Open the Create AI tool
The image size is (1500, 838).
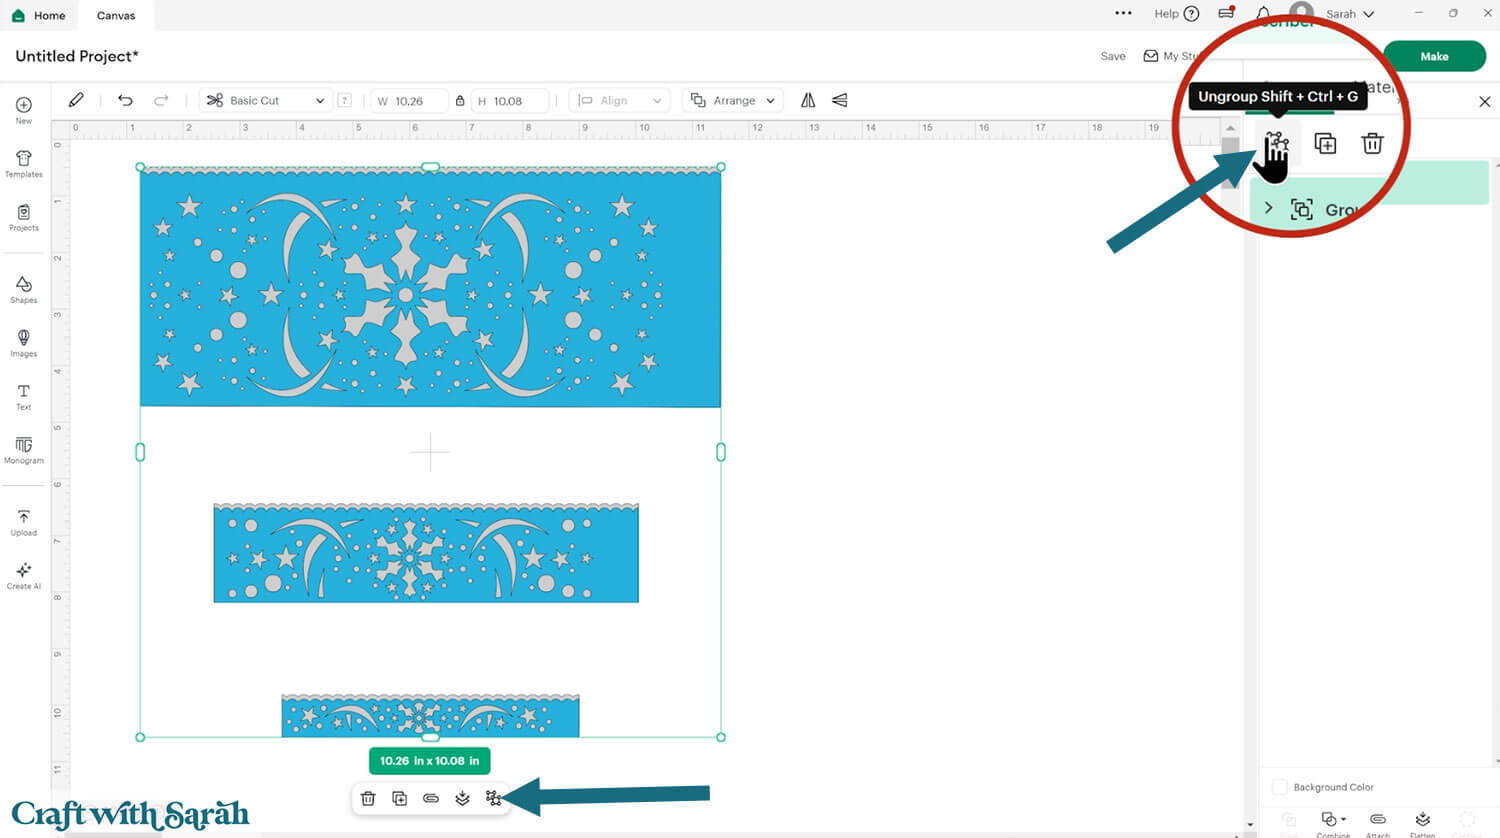pos(24,576)
